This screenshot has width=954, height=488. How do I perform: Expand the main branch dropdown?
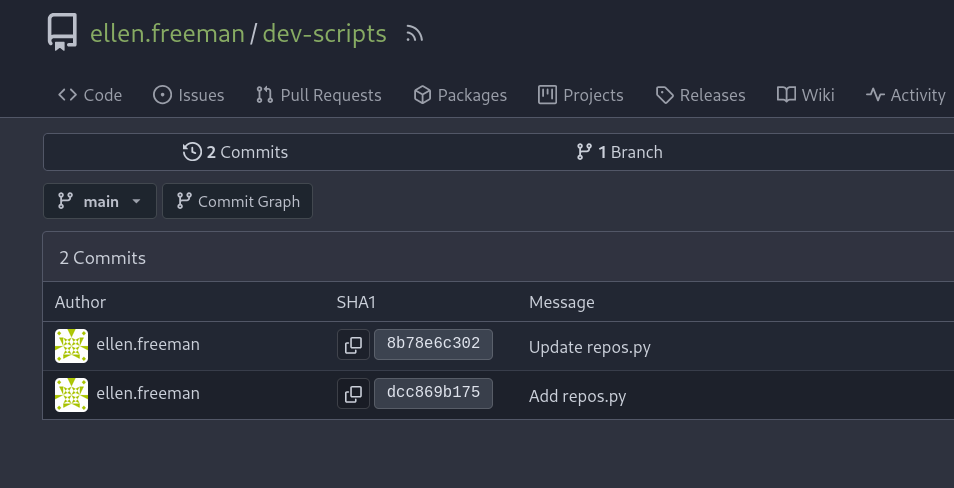coord(100,201)
